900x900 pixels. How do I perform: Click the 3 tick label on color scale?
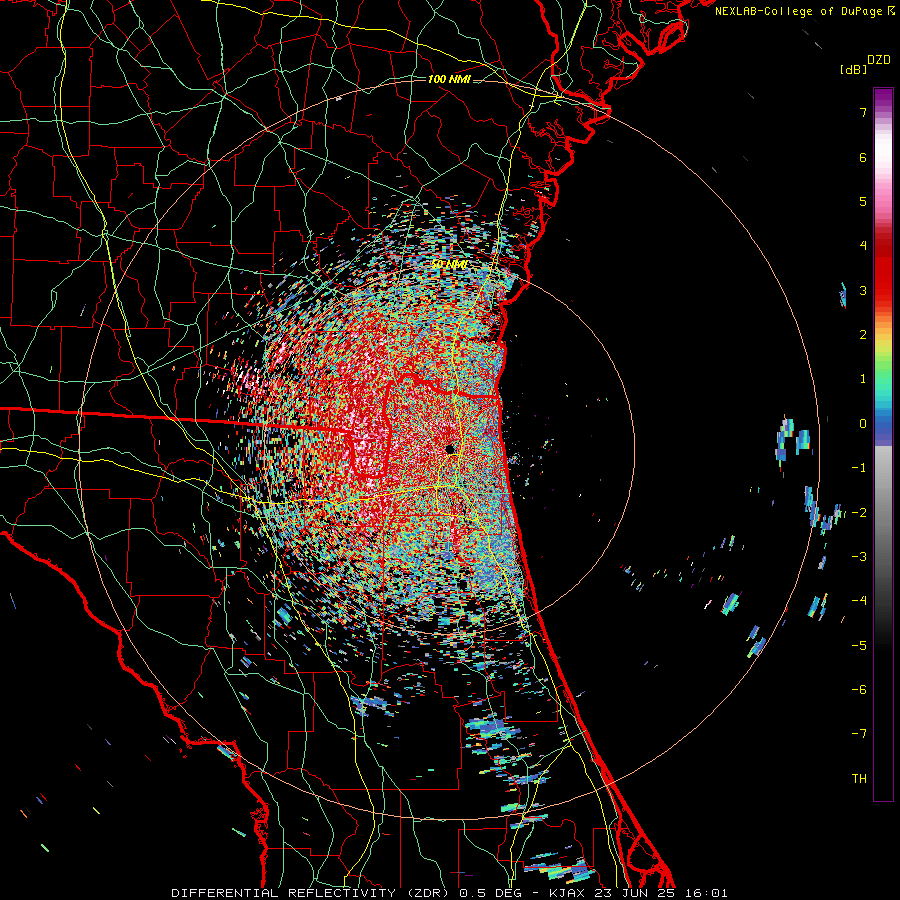863,290
